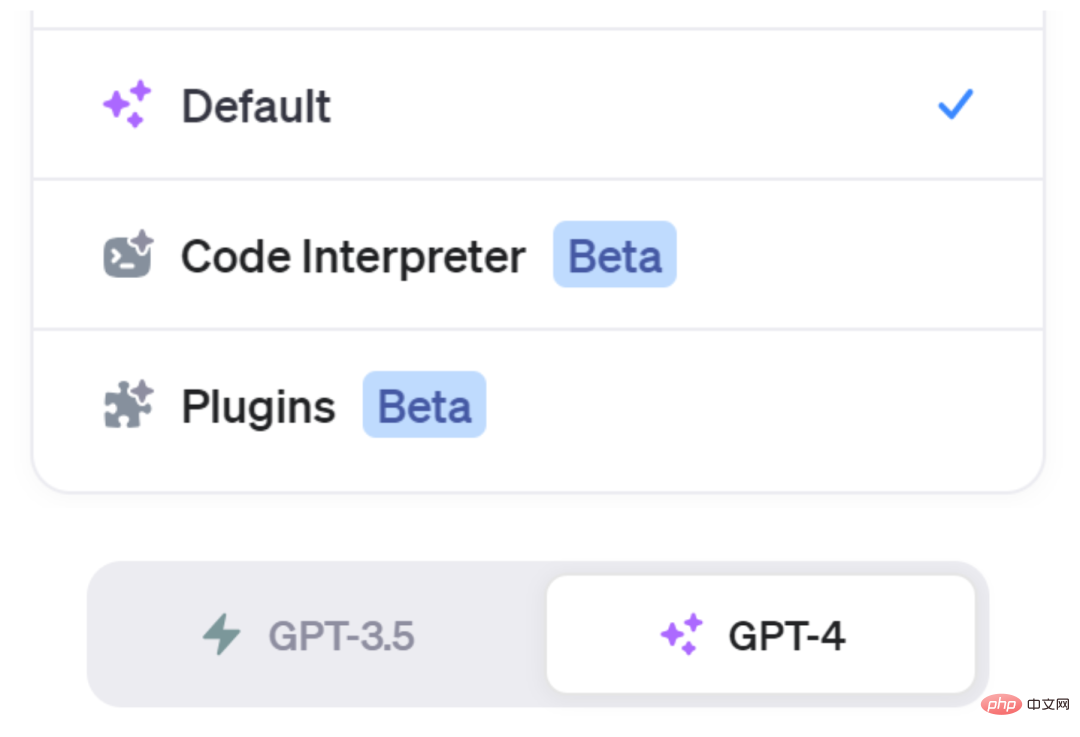This screenshot has width=1080, height=737.
Task: Enable the Plugins mode option
Action: [x=700, y=405]
